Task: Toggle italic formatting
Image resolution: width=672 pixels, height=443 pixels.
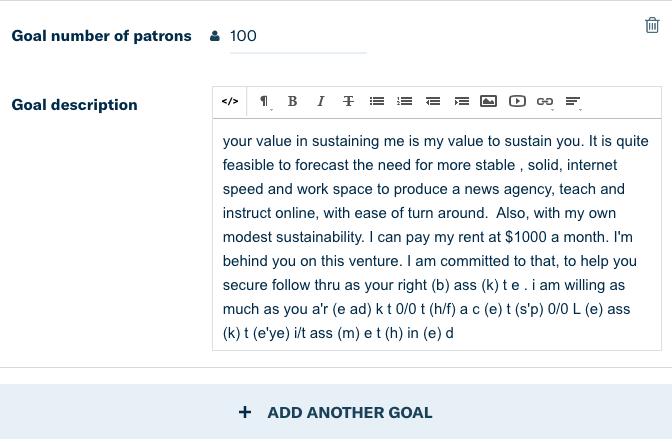Action: (320, 102)
